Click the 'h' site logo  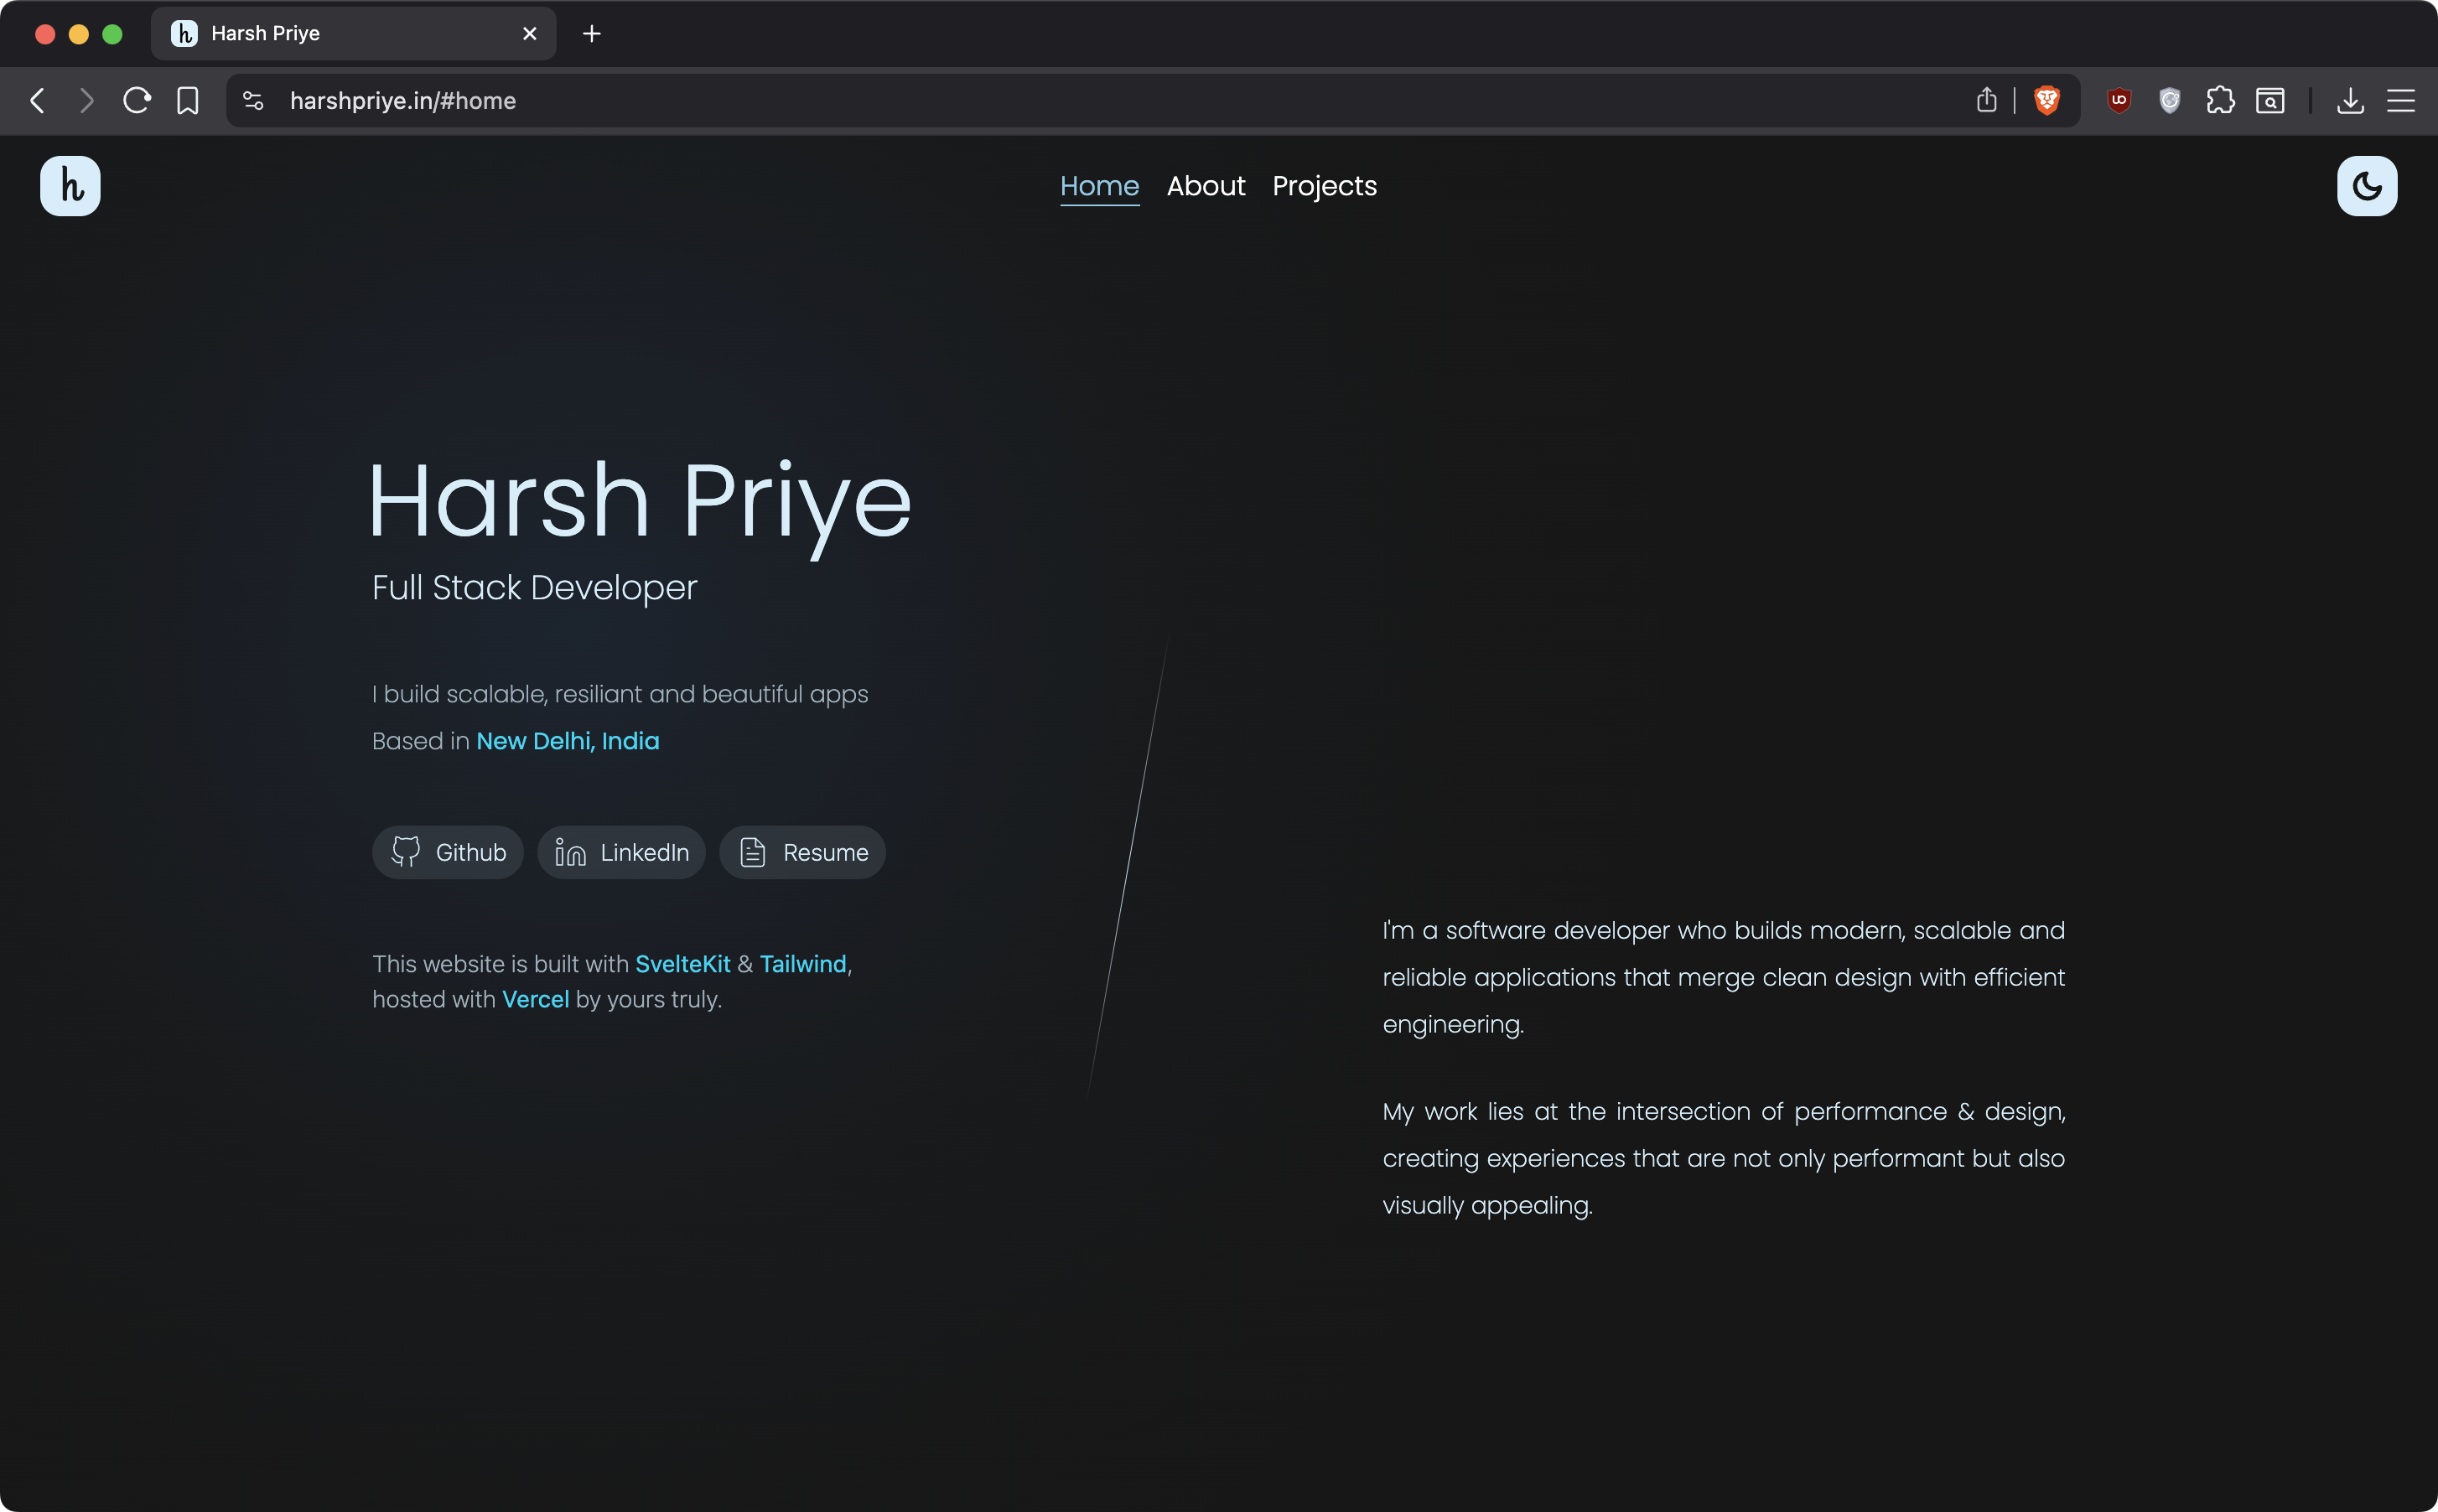coord(70,186)
